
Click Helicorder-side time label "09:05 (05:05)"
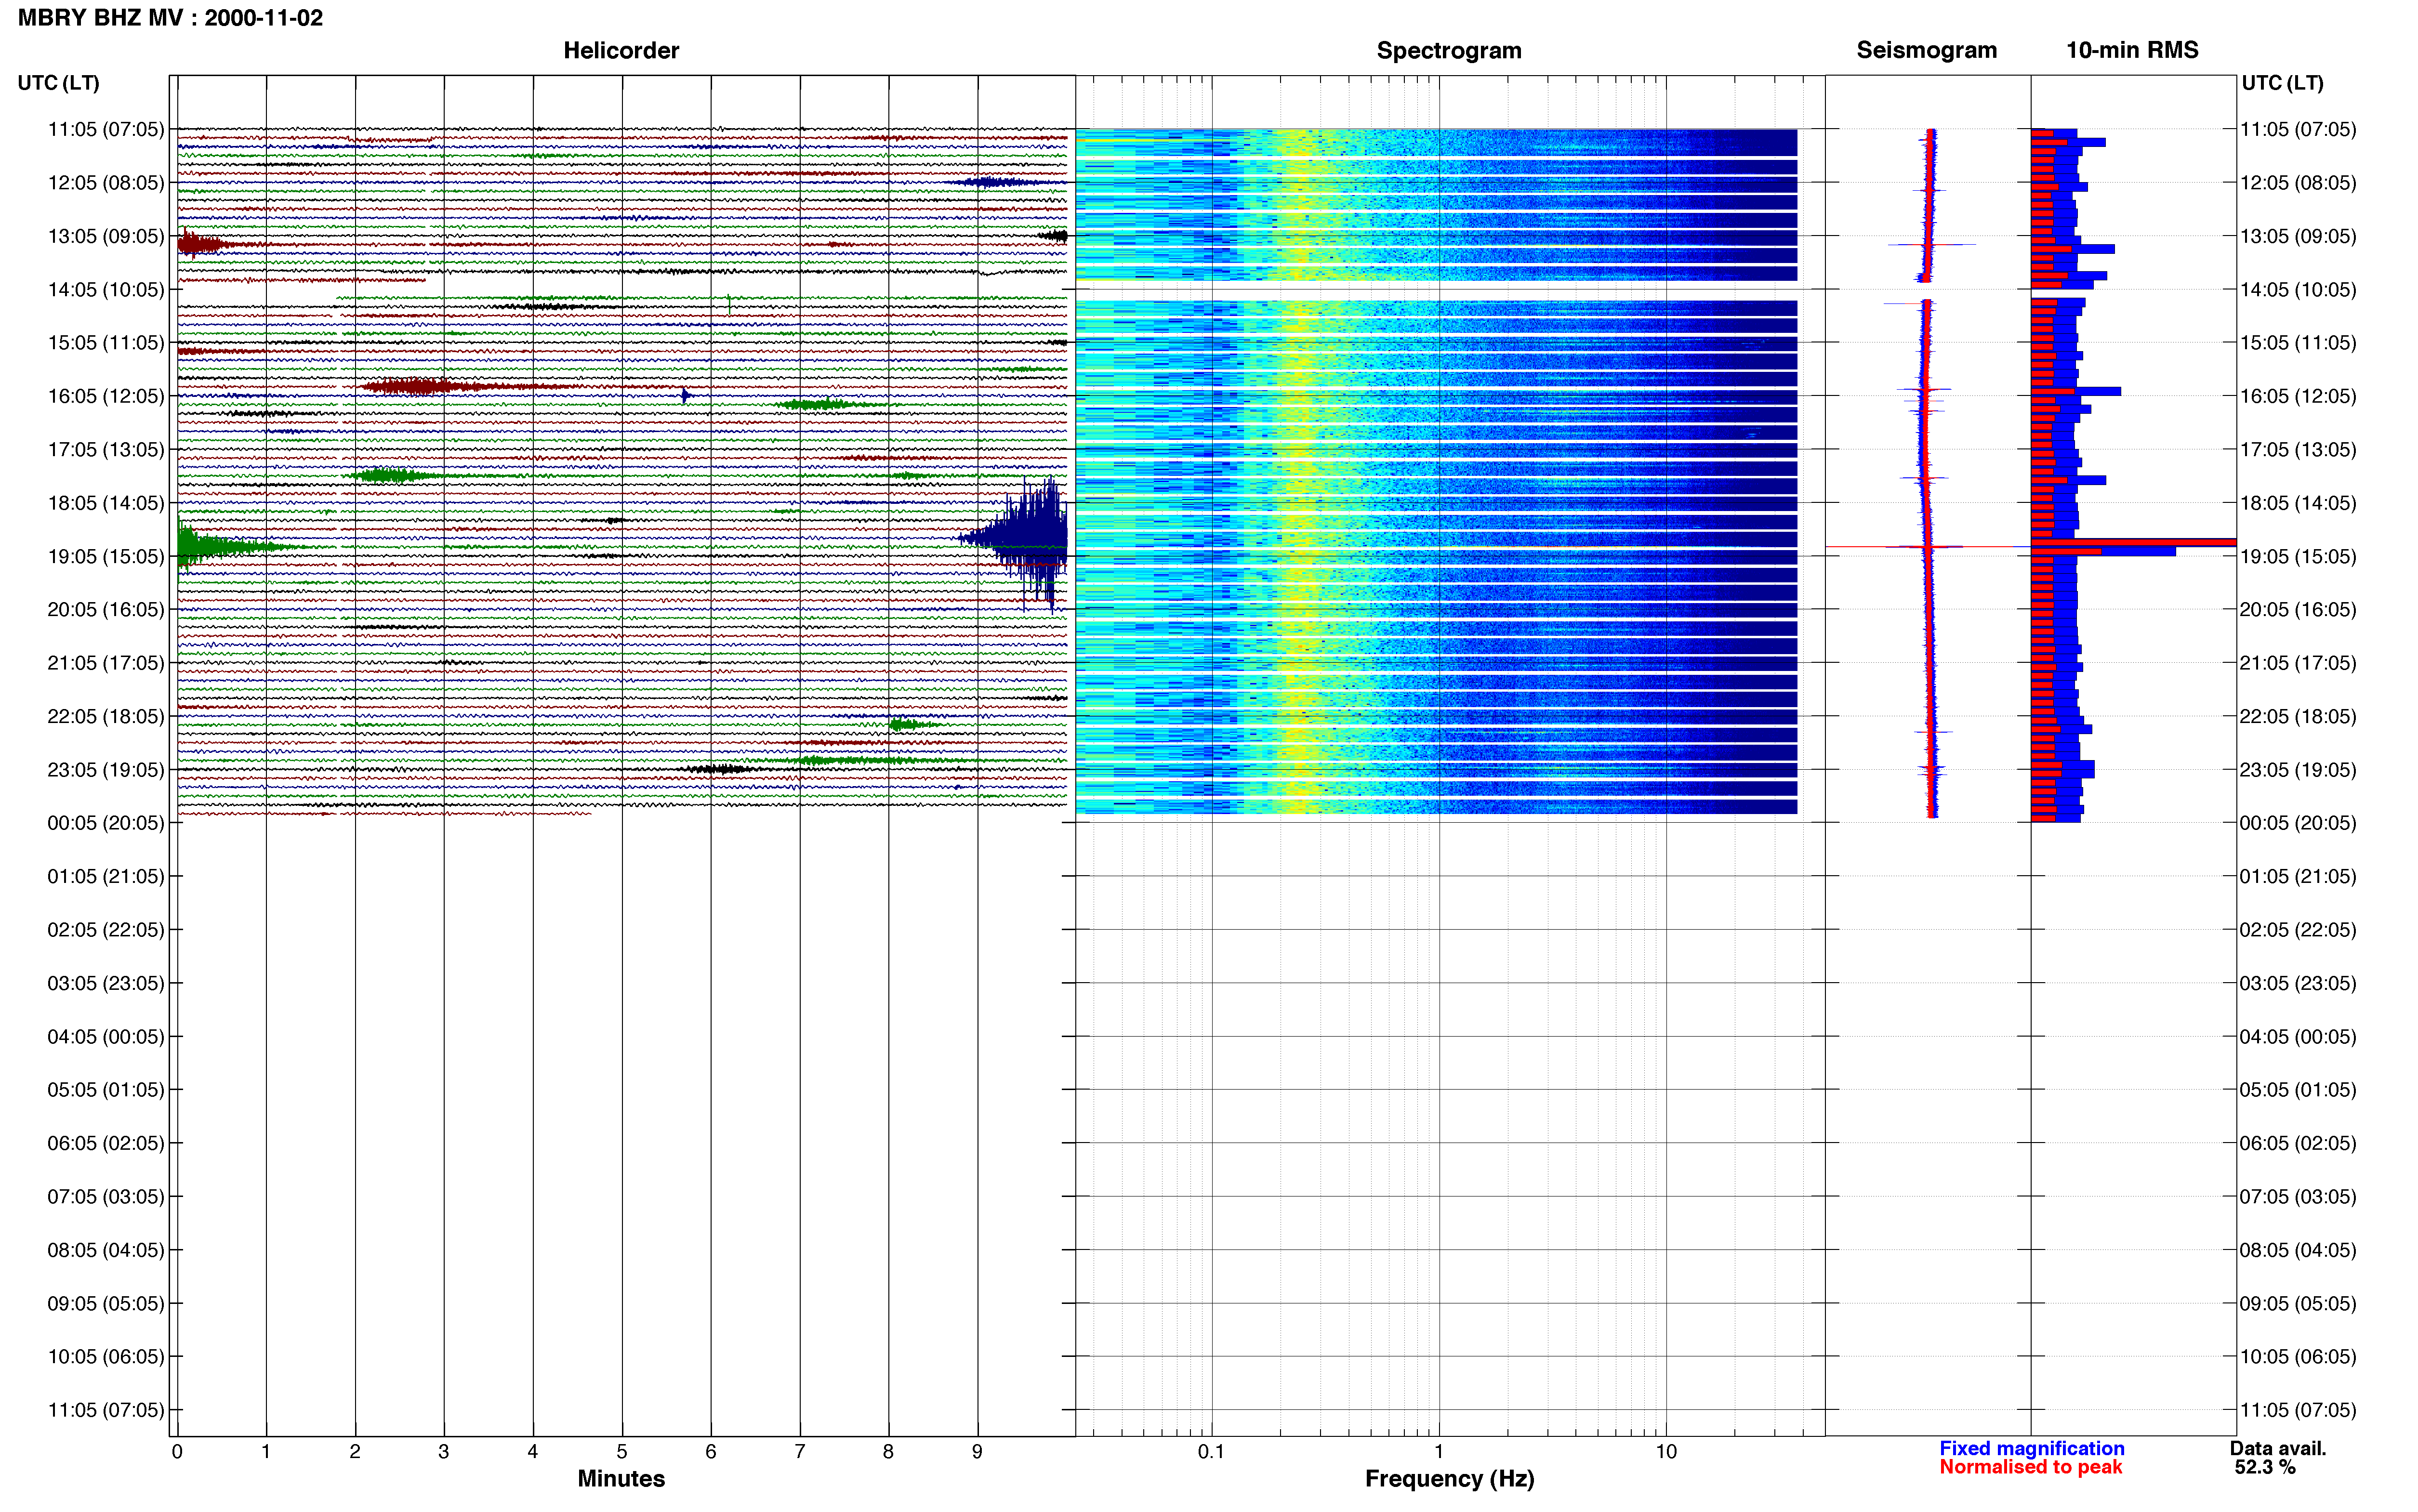(x=106, y=1304)
